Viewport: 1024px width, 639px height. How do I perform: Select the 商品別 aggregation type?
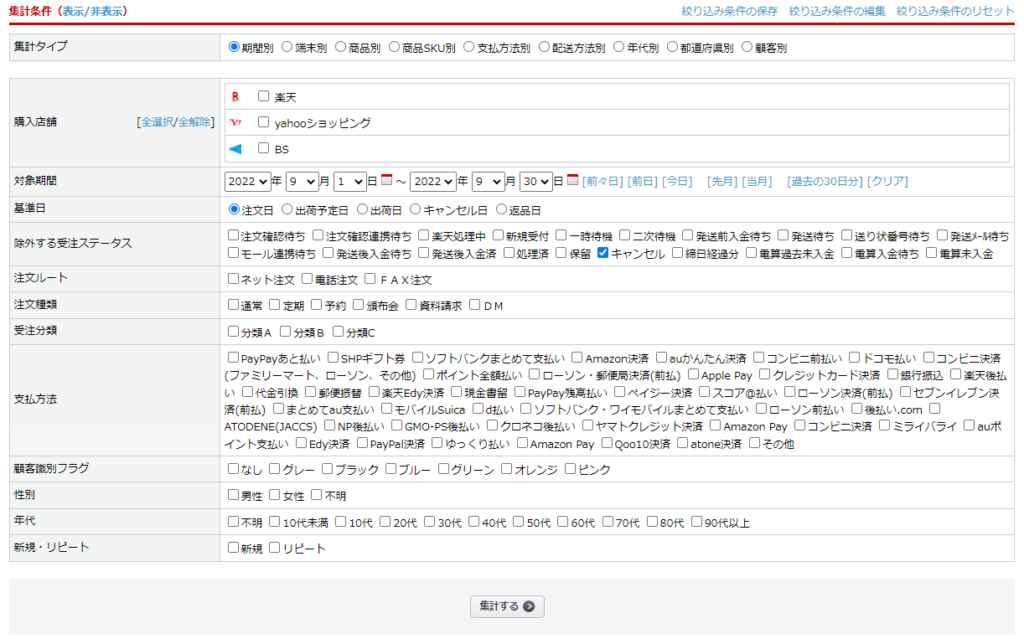tap(341, 47)
